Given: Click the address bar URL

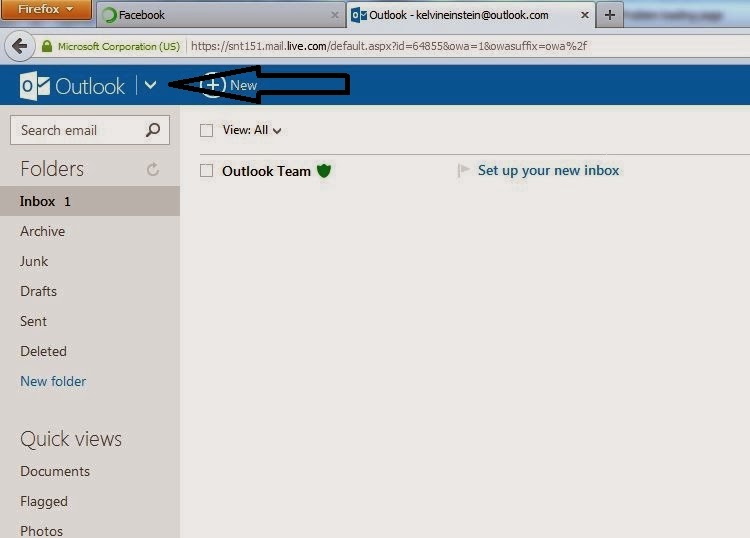Looking at the screenshot, I should pos(389,46).
